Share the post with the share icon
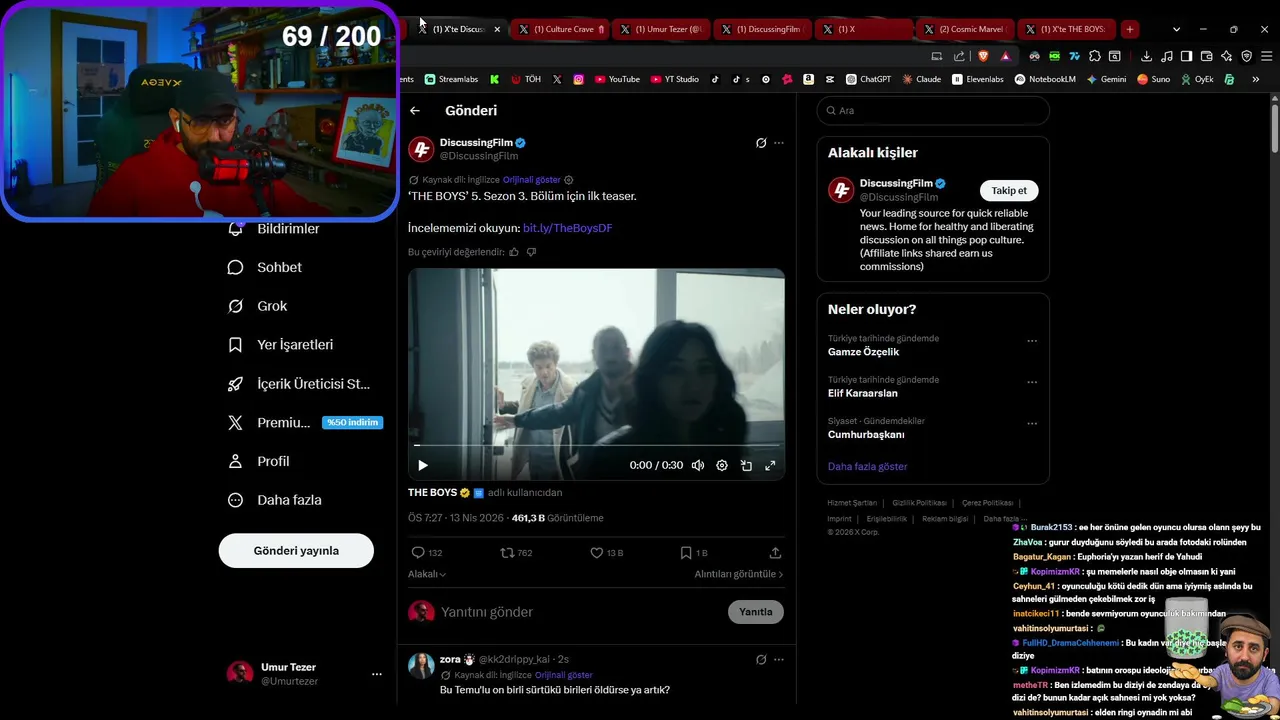 pos(775,553)
